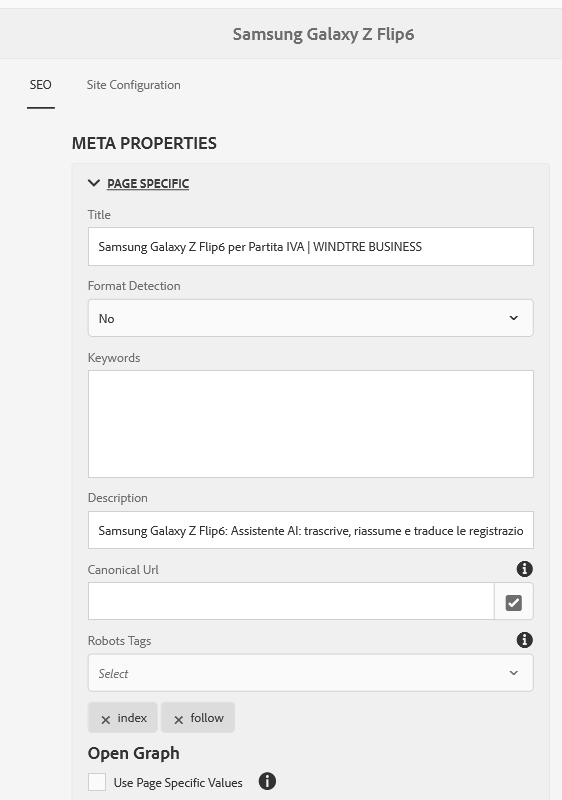This screenshot has width=562, height=800.
Task: Click the index tag chip
Action: point(122,717)
